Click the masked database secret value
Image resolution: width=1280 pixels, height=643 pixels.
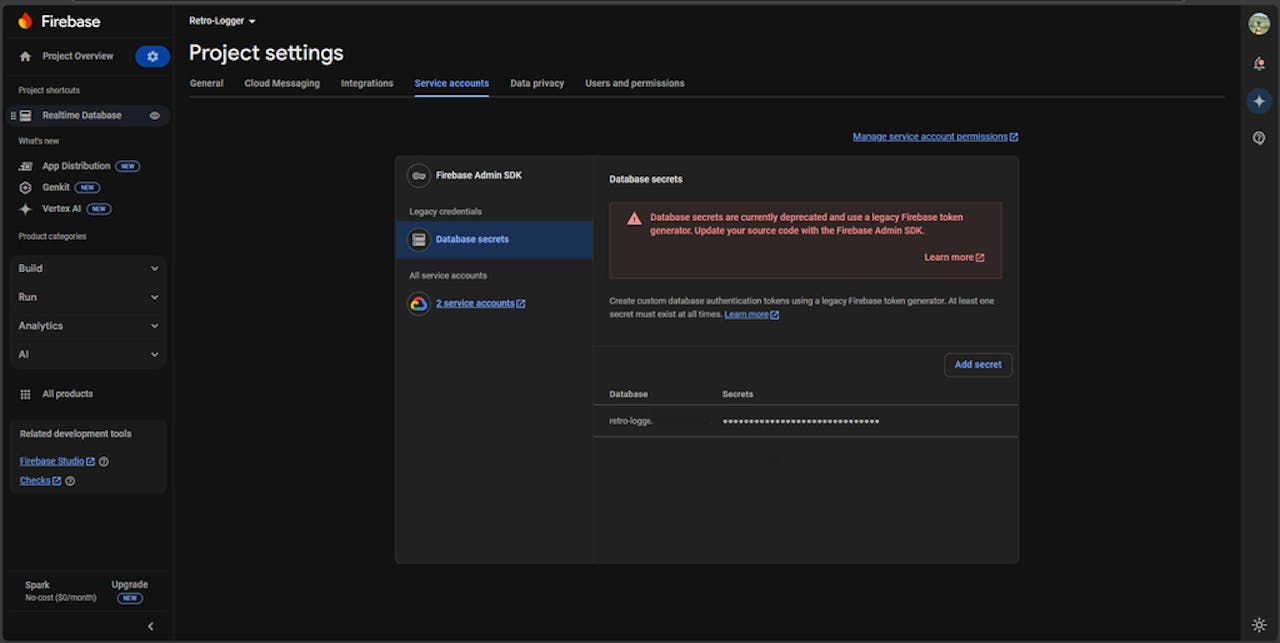[x=800, y=422]
